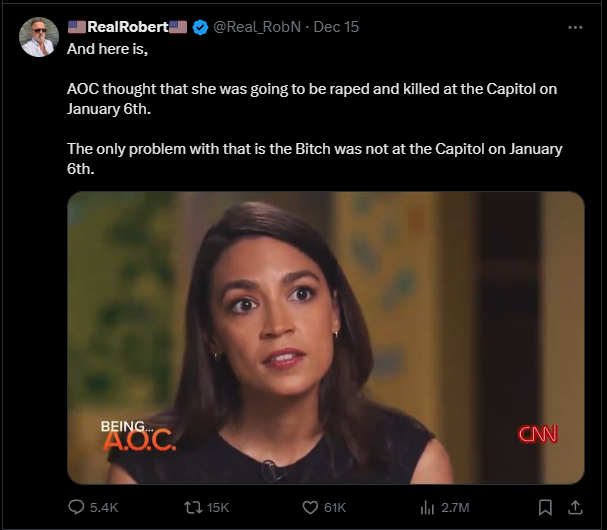Image resolution: width=607 pixels, height=530 pixels.
Task: Open the poster's profile avatar
Action: tap(39, 37)
